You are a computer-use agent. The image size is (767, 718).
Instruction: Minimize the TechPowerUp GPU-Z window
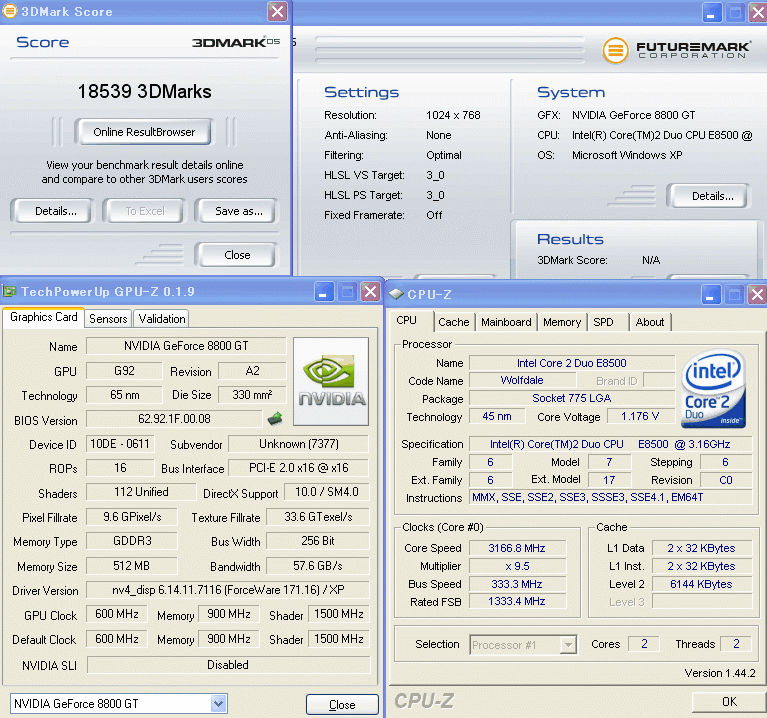[x=324, y=292]
